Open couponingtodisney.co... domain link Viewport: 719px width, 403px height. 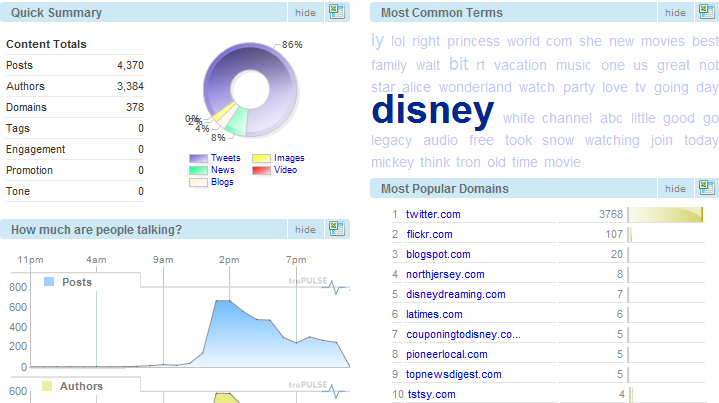click(x=464, y=335)
